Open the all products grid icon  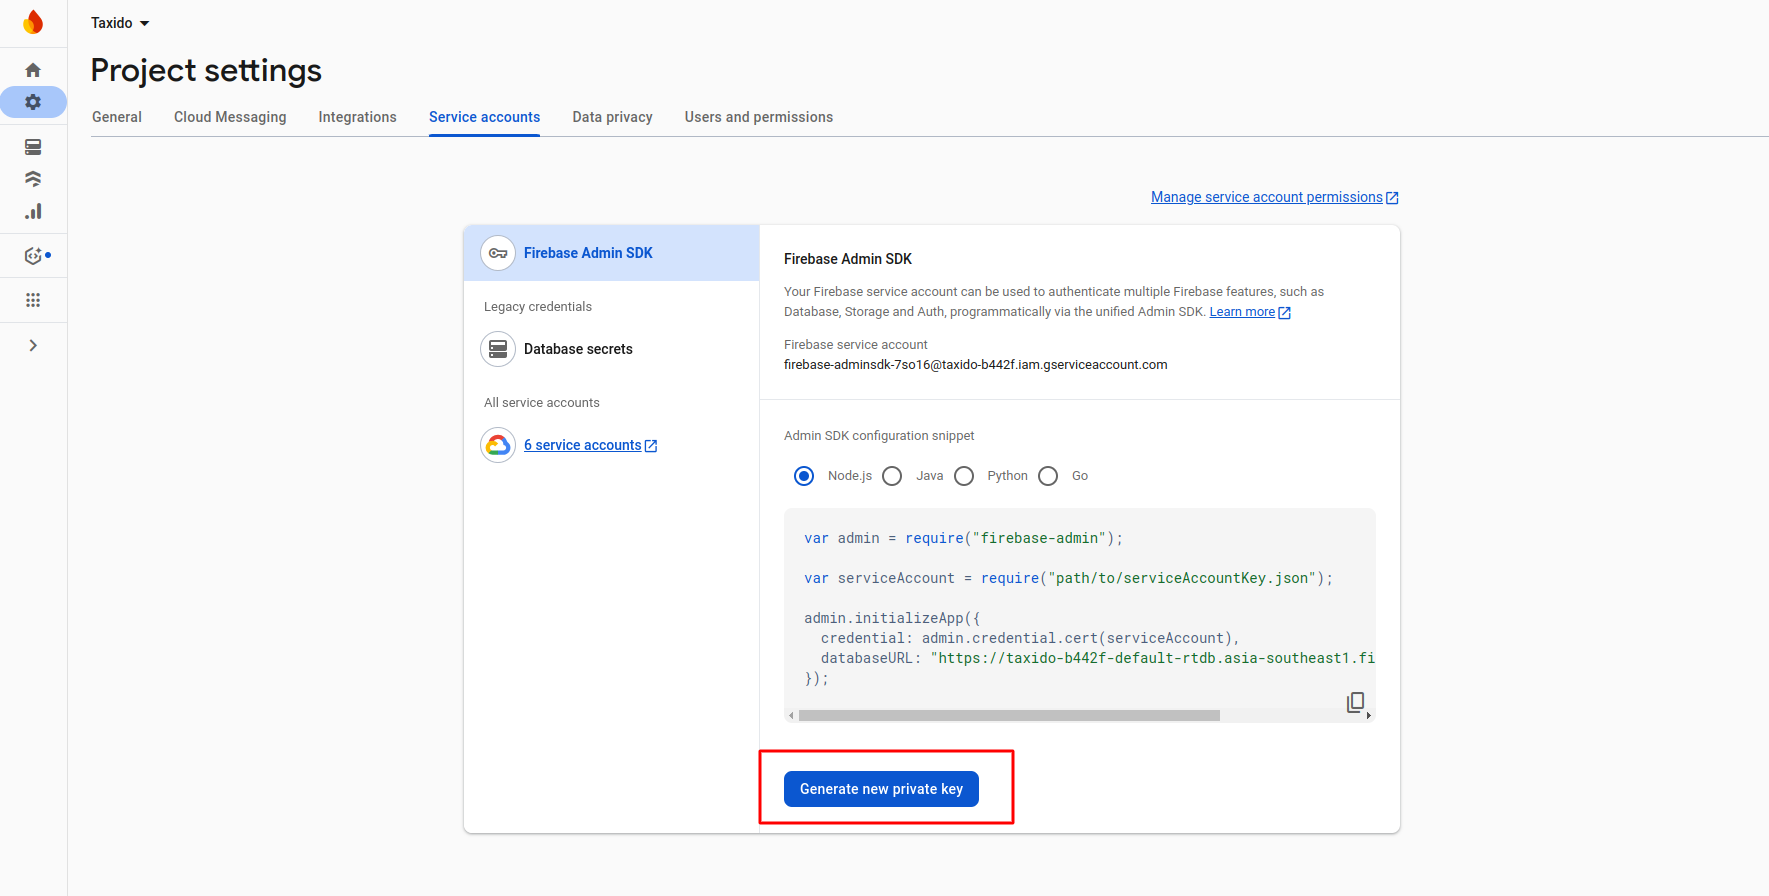point(33,300)
